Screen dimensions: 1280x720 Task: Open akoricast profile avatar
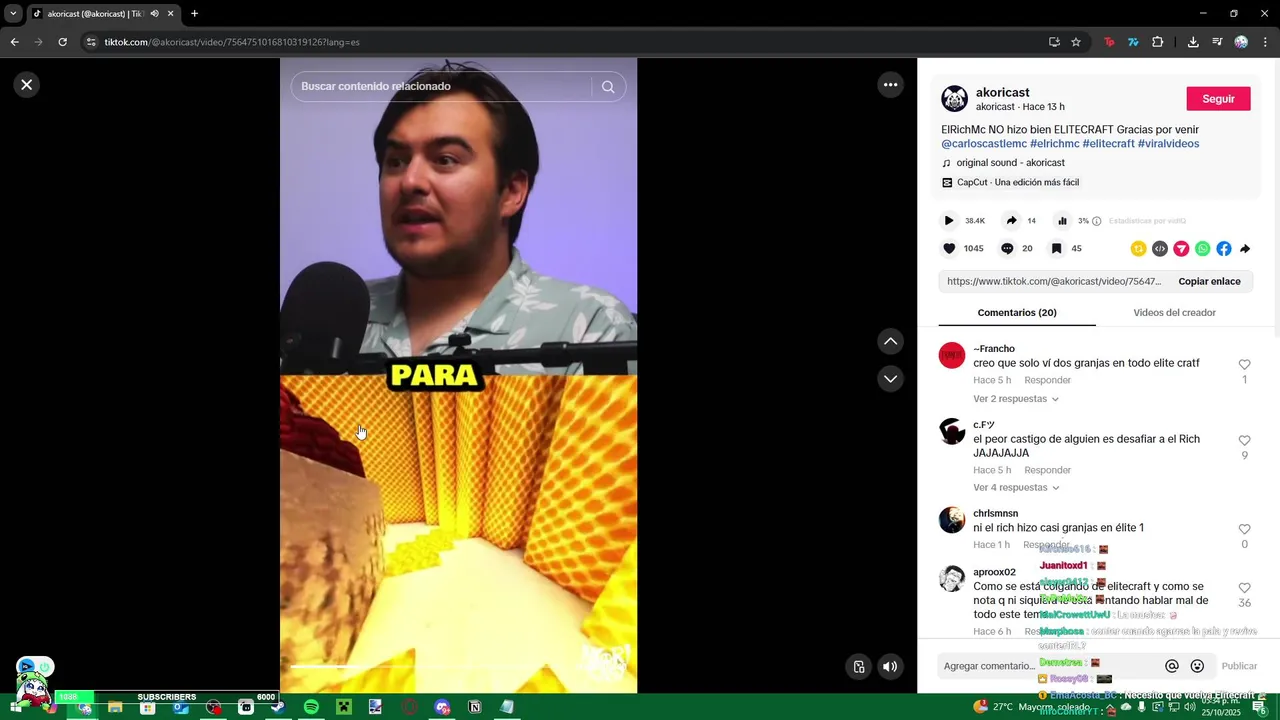[x=955, y=99]
